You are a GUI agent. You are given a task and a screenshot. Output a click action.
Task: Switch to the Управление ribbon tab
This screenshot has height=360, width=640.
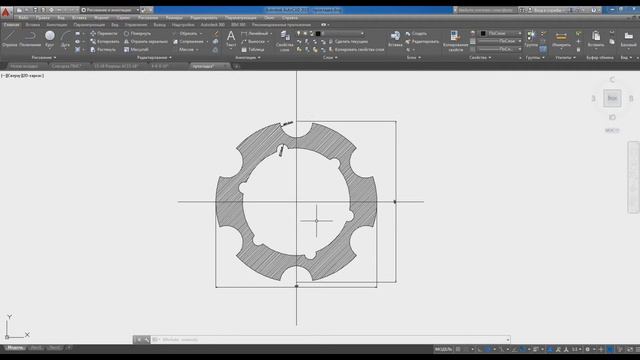[136, 24]
